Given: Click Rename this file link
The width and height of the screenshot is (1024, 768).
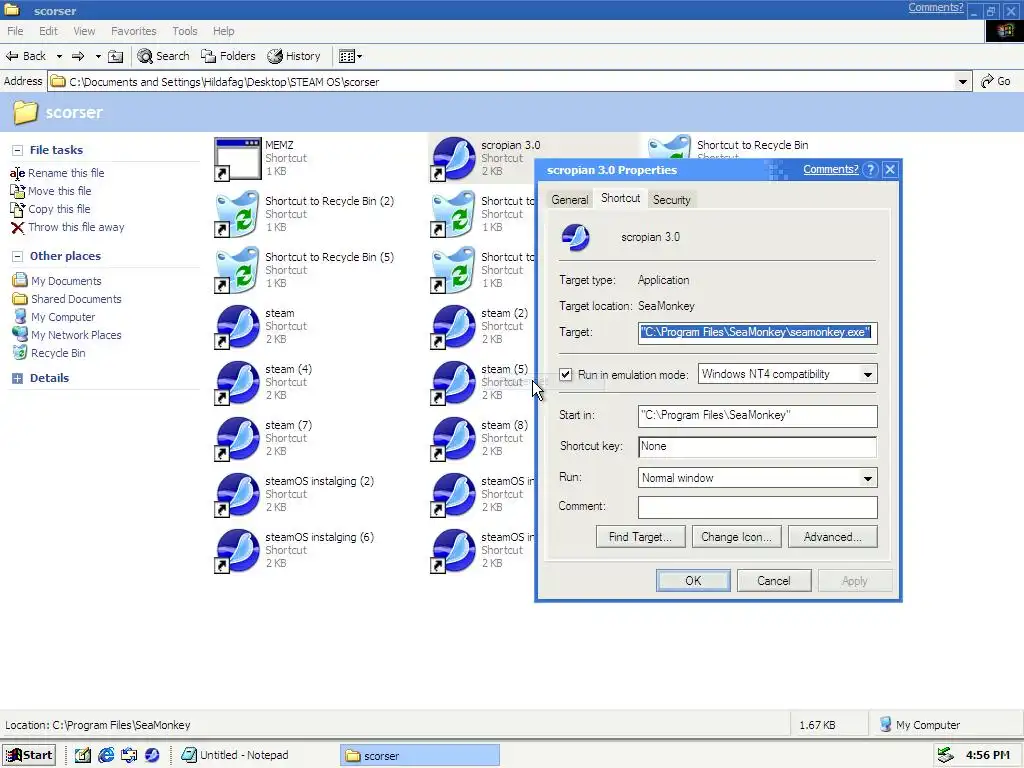Looking at the screenshot, I should click(66, 173).
